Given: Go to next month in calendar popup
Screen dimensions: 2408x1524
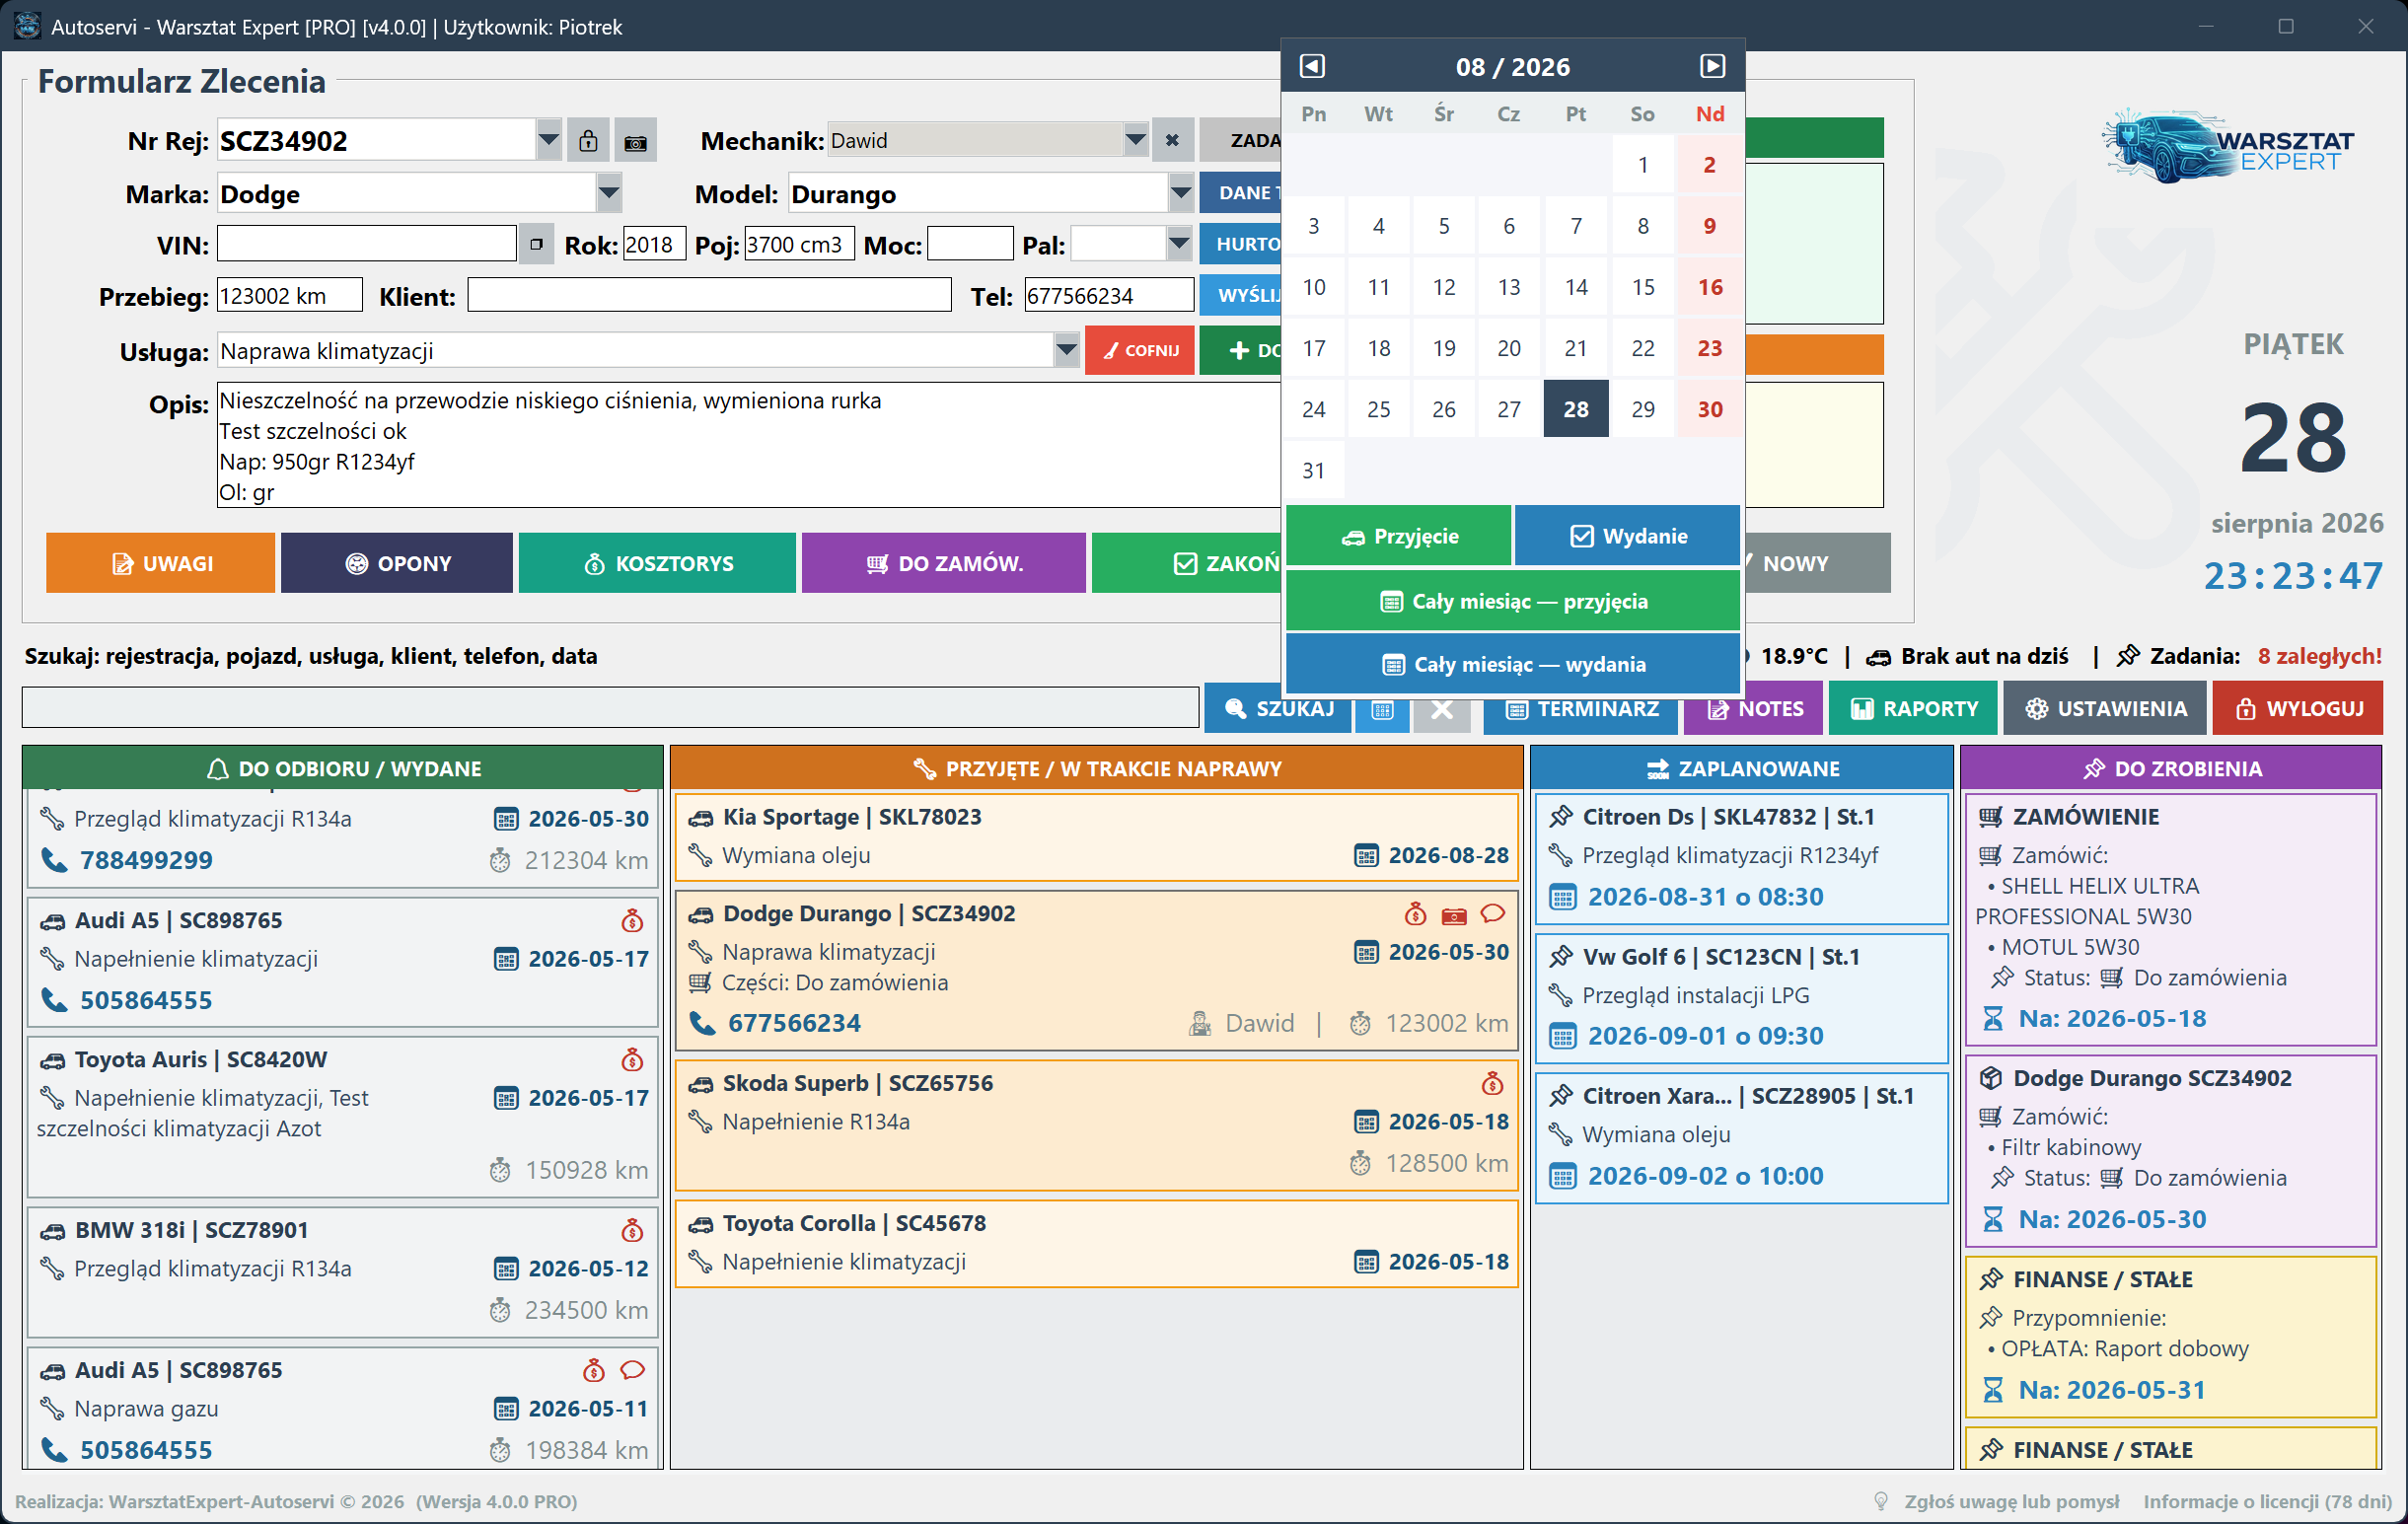Looking at the screenshot, I should point(1712,66).
